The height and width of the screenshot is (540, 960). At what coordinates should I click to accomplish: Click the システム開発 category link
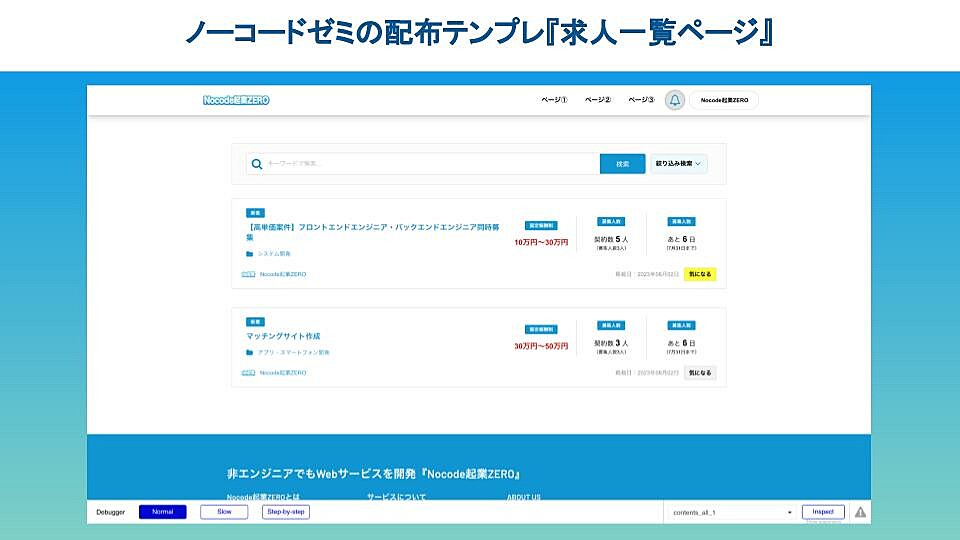pyautogui.click(x=274, y=253)
